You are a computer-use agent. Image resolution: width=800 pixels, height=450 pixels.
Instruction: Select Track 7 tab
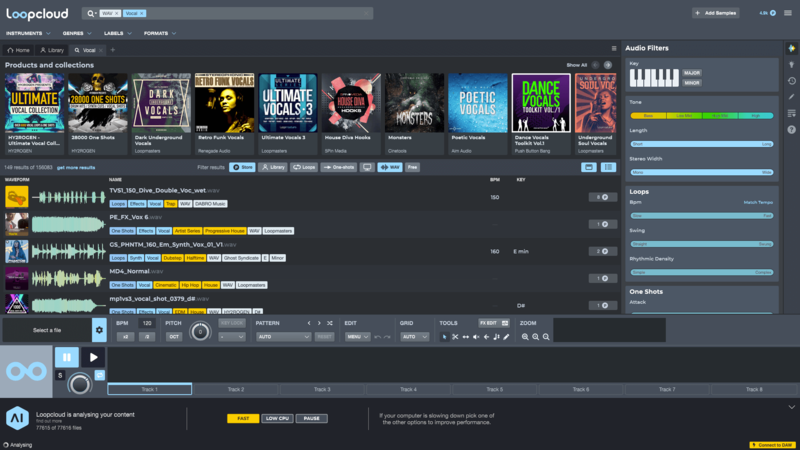[667, 389]
